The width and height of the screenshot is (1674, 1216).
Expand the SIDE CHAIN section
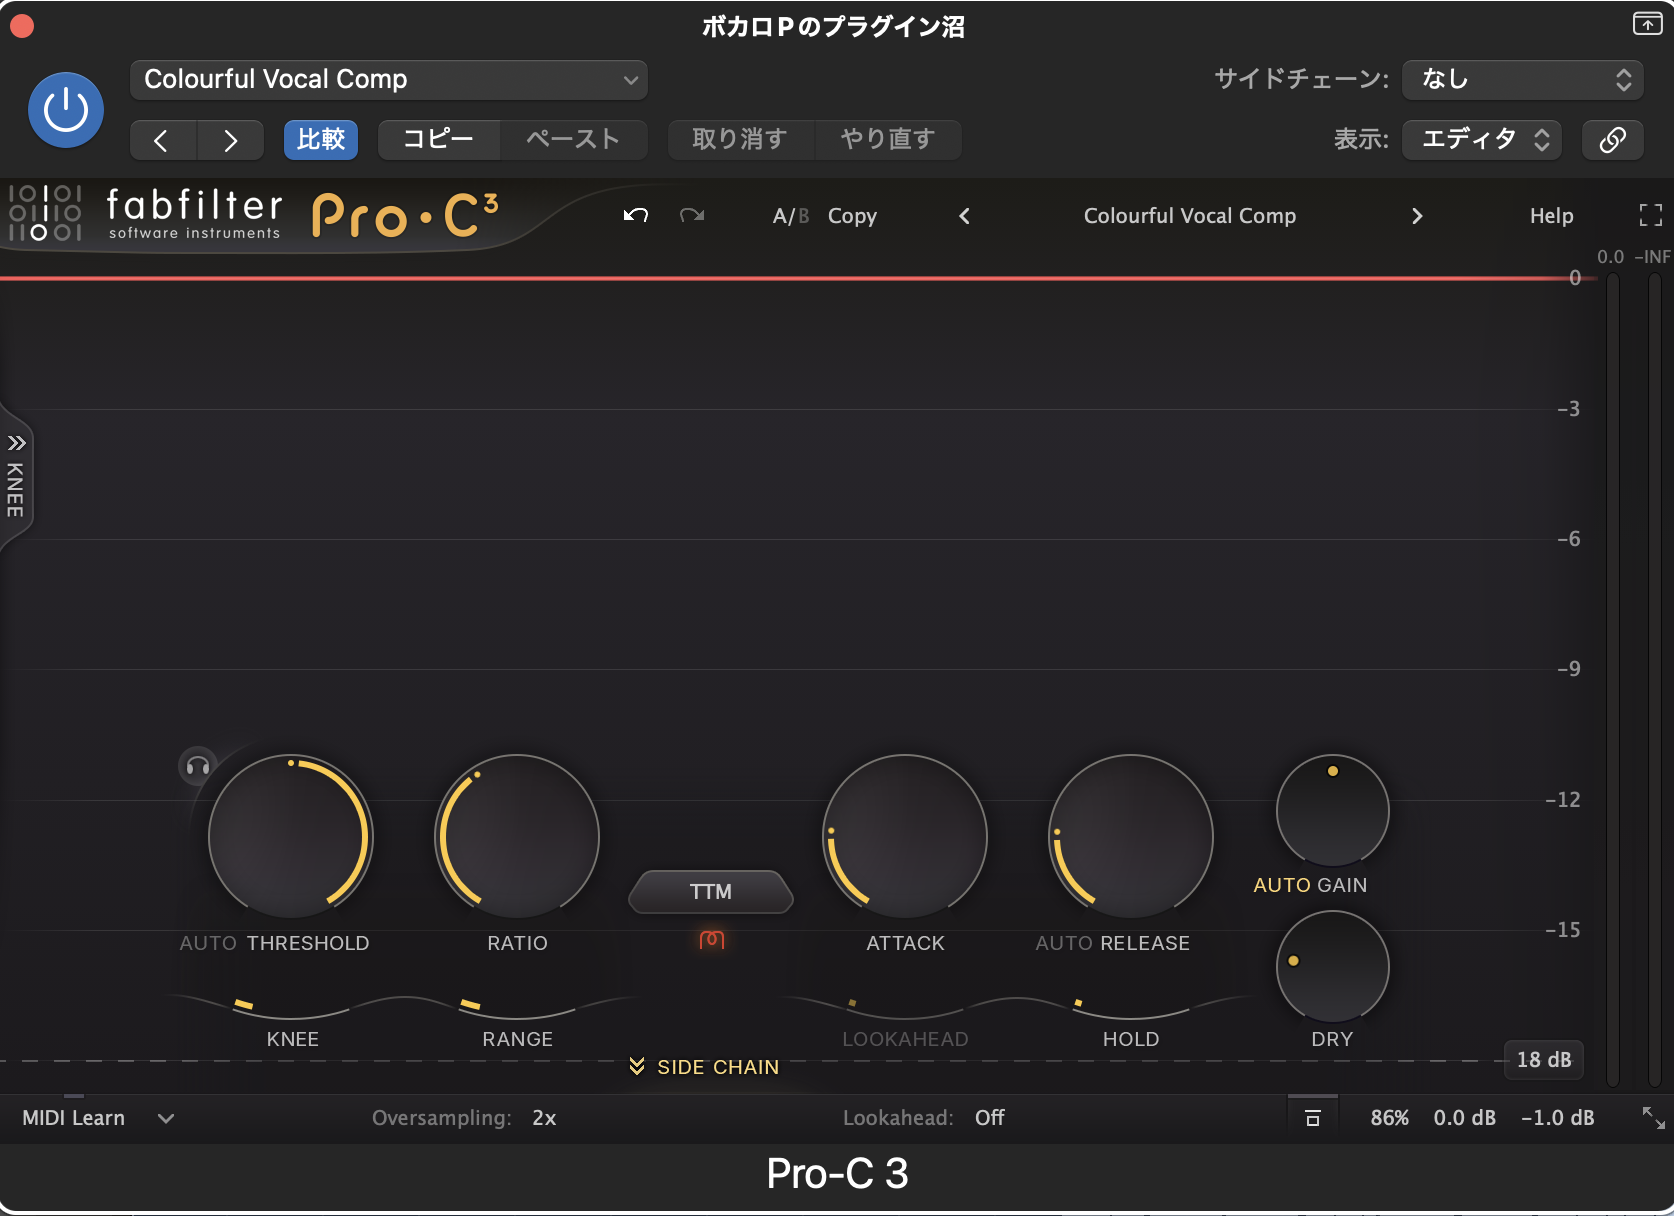[704, 1067]
